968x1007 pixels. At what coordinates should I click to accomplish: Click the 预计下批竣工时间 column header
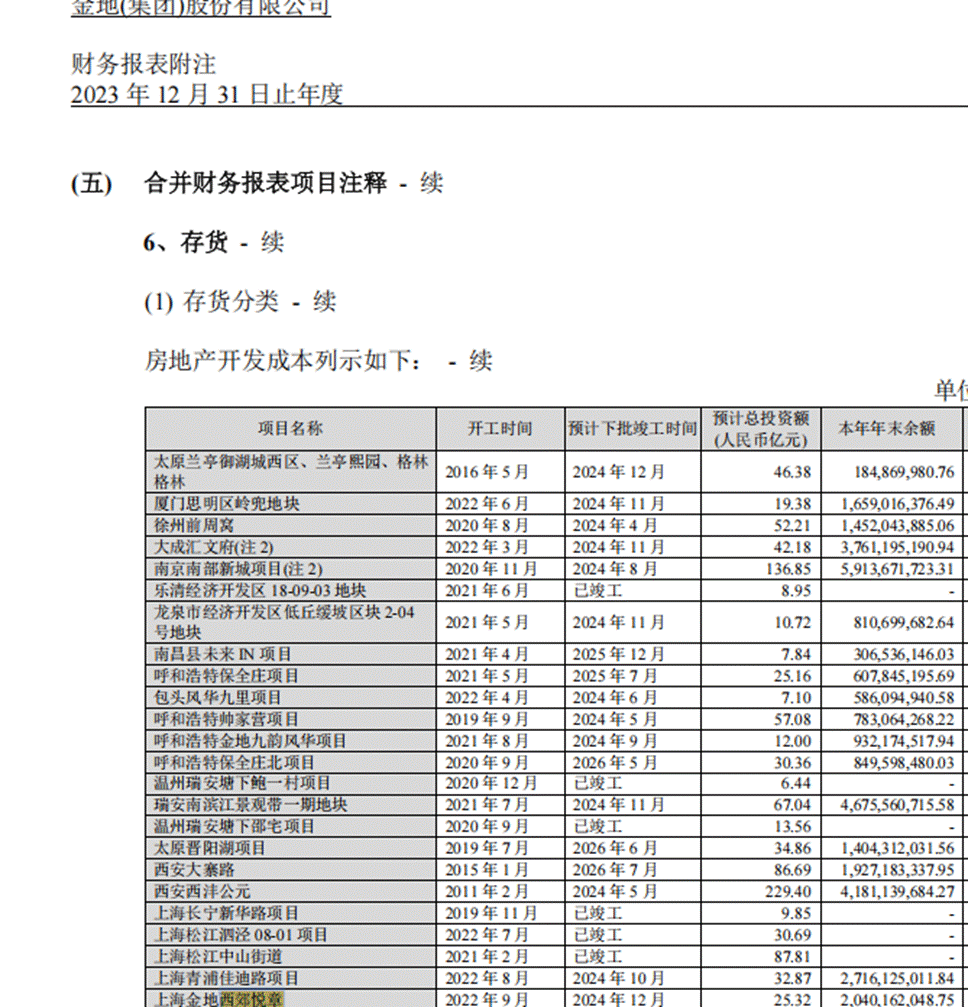pos(631,429)
